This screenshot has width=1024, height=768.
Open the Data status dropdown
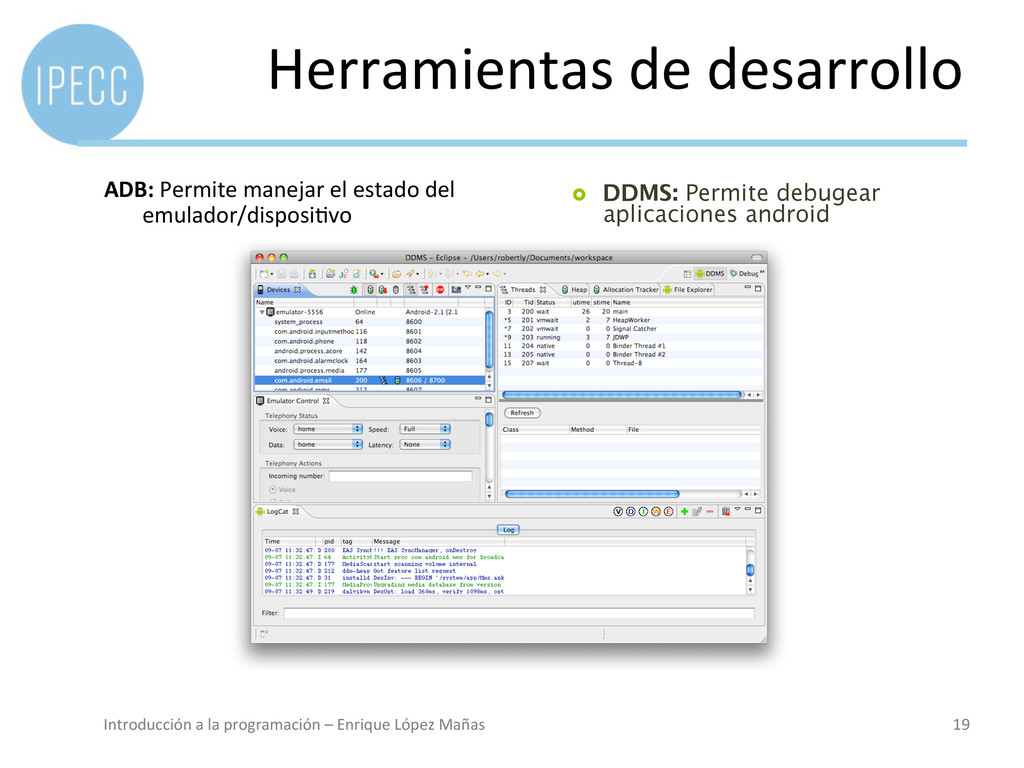tap(328, 444)
